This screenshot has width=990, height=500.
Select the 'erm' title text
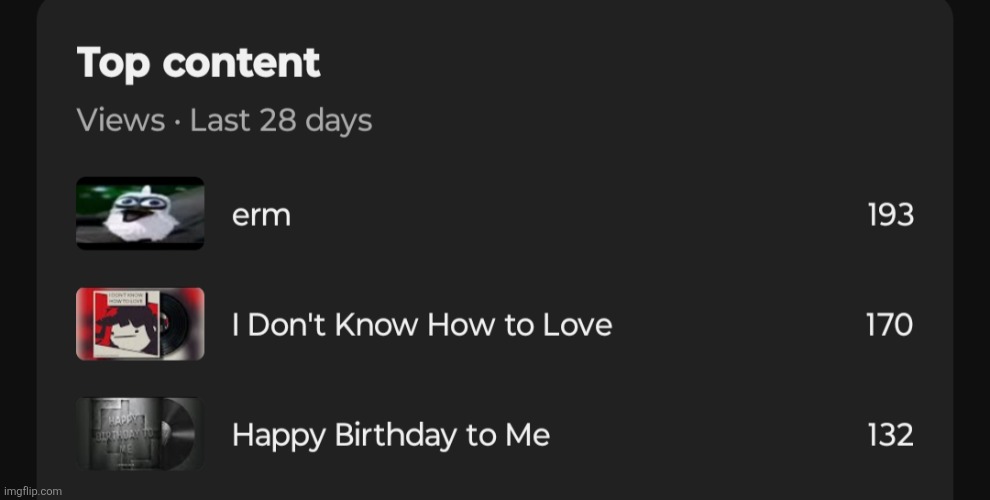click(261, 216)
